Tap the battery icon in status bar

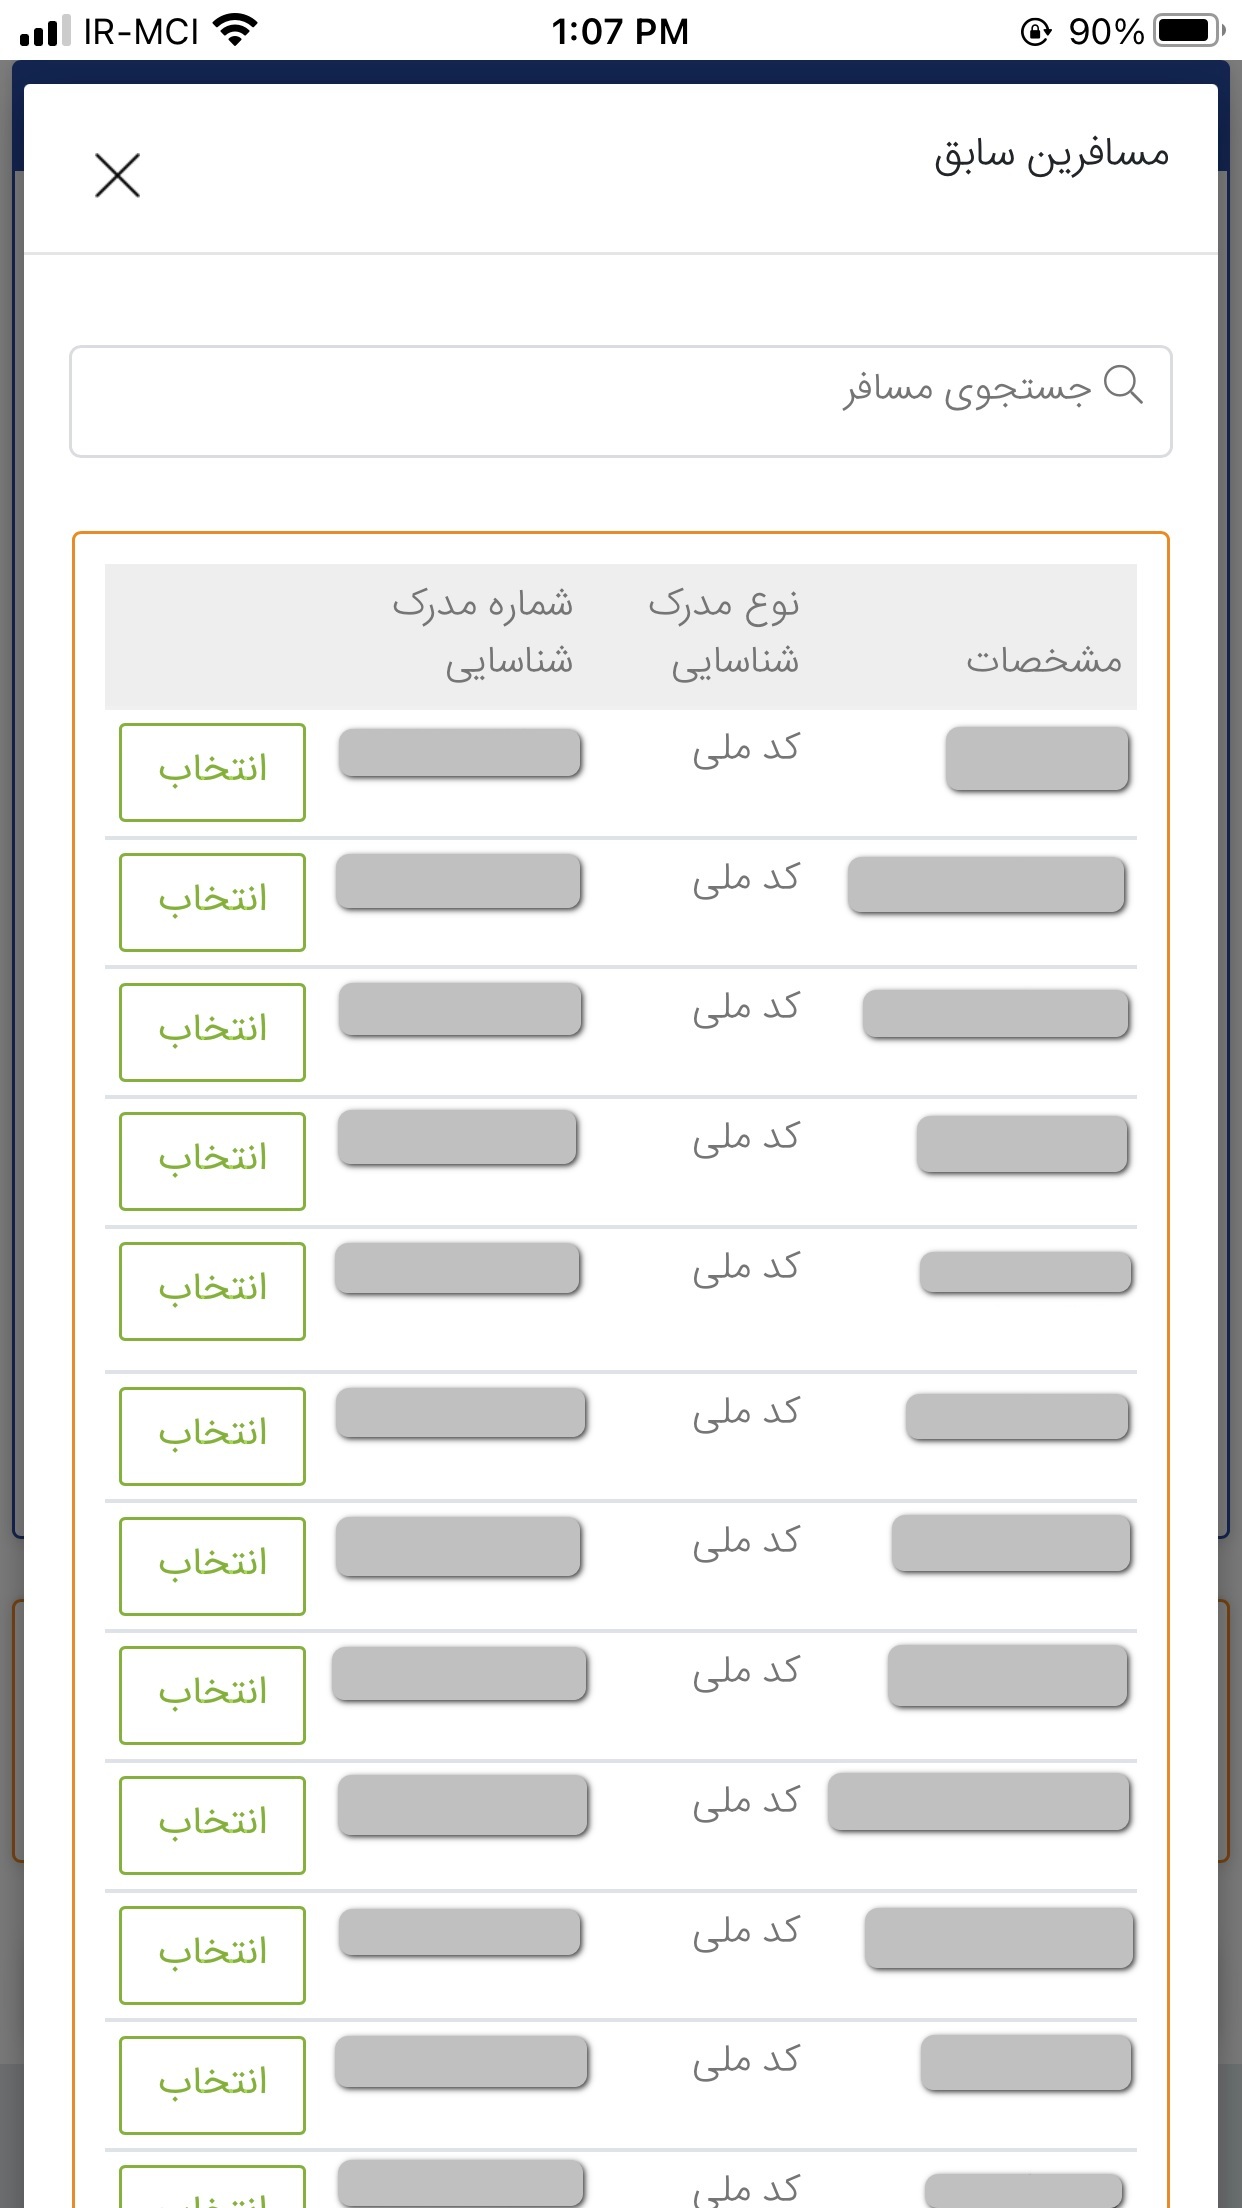(1188, 31)
